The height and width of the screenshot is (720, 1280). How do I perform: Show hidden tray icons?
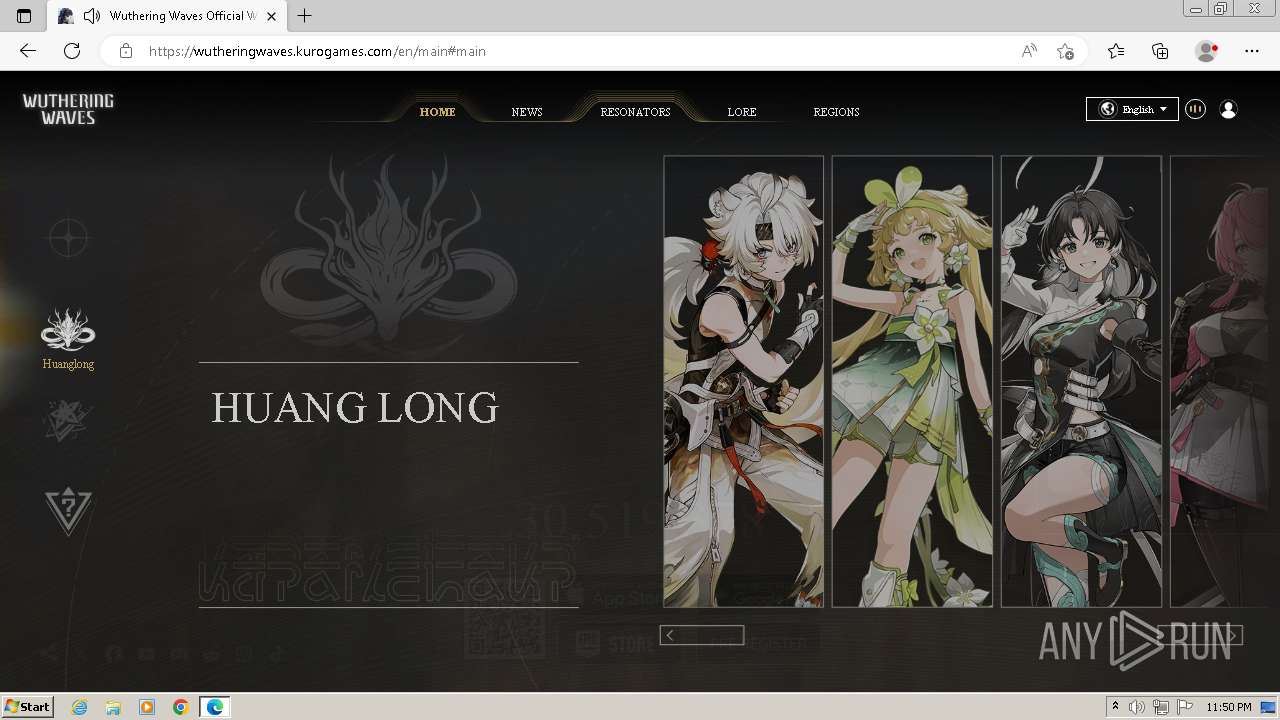1115,707
